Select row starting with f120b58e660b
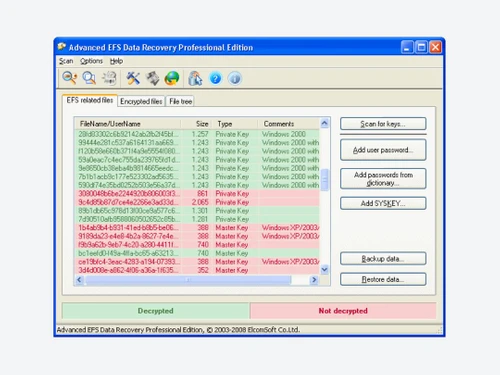This screenshot has height=375, width=500. tap(197, 151)
